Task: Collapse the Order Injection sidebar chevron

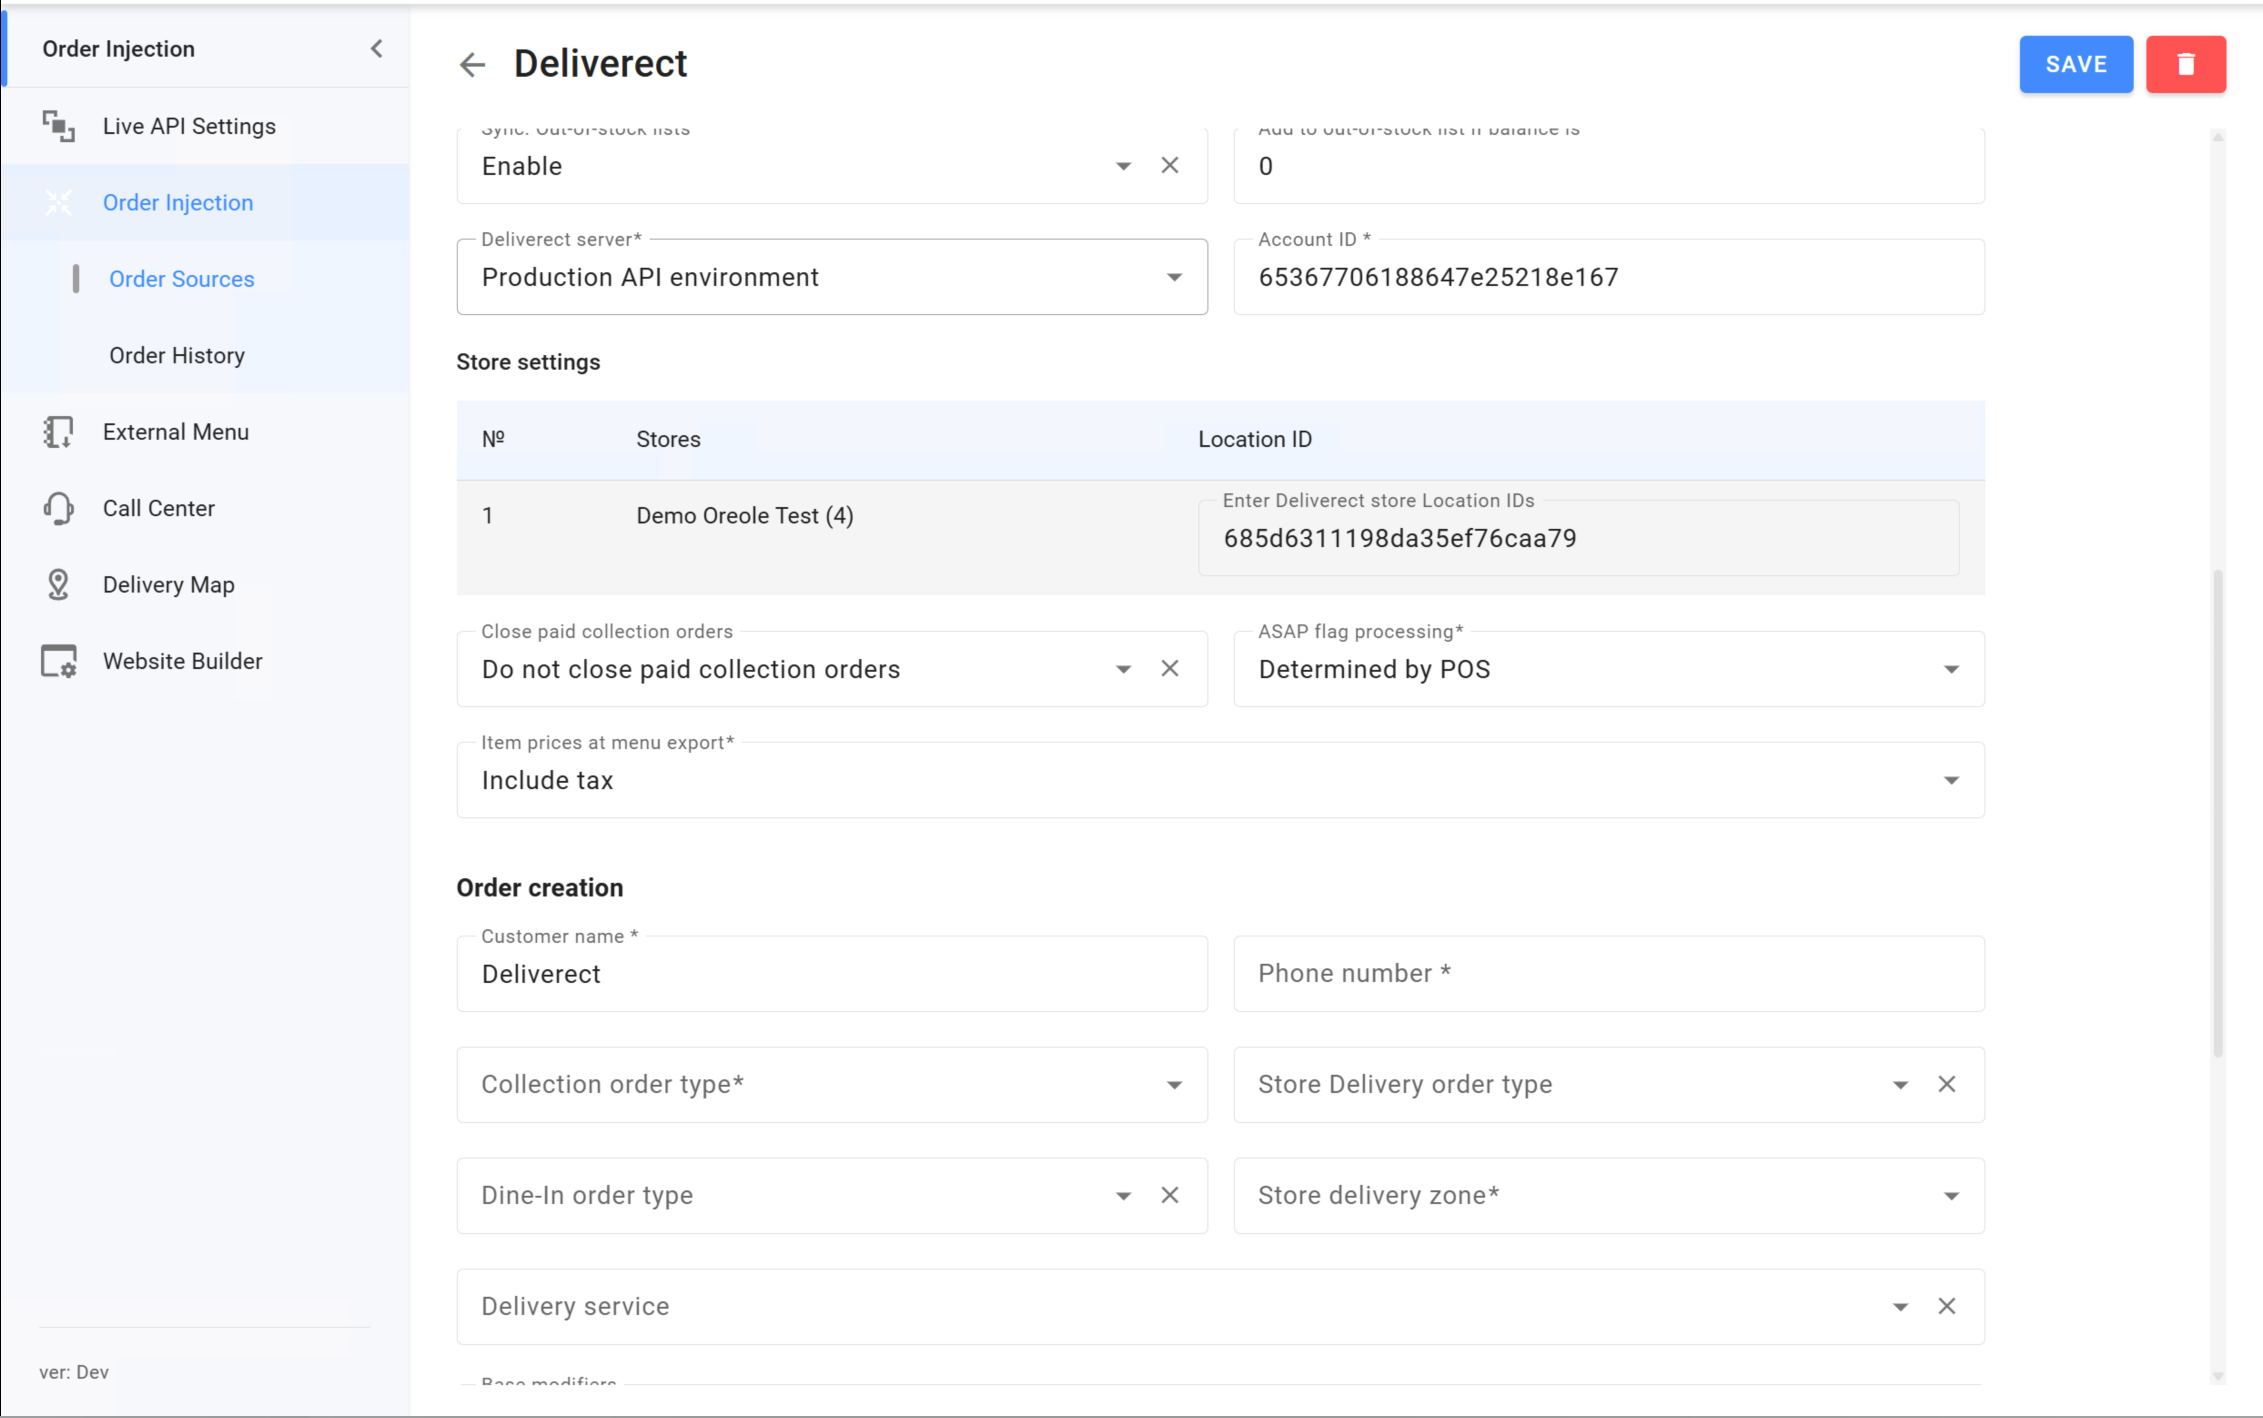Action: [x=377, y=49]
